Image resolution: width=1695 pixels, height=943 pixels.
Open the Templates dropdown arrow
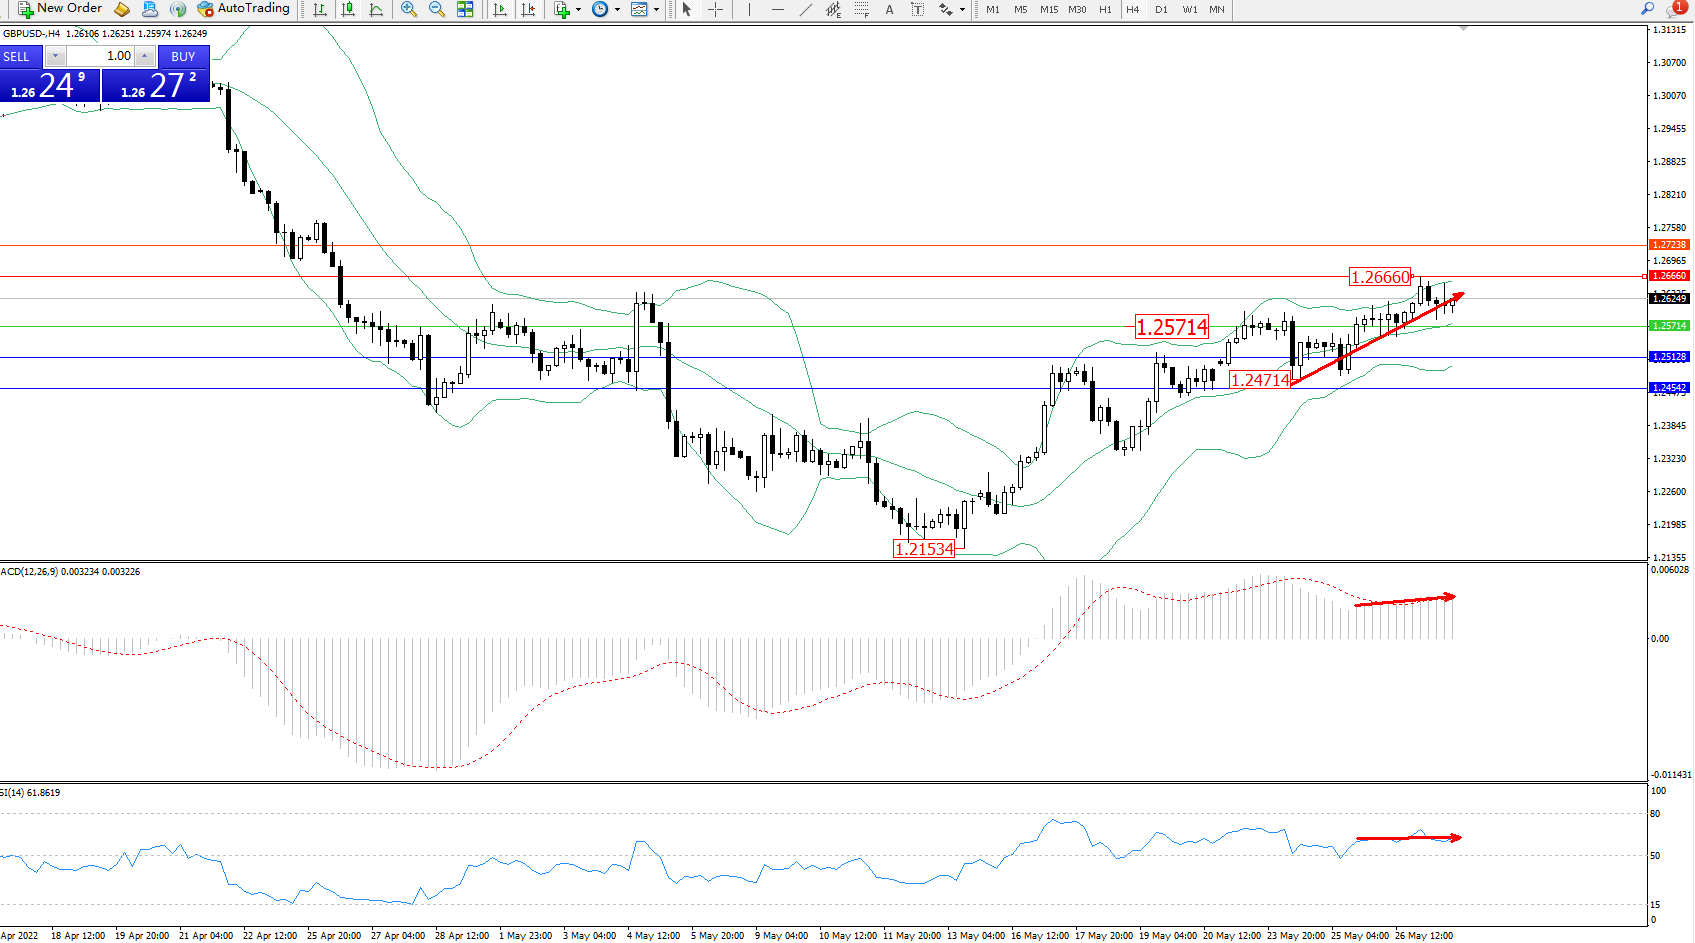coord(656,9)
